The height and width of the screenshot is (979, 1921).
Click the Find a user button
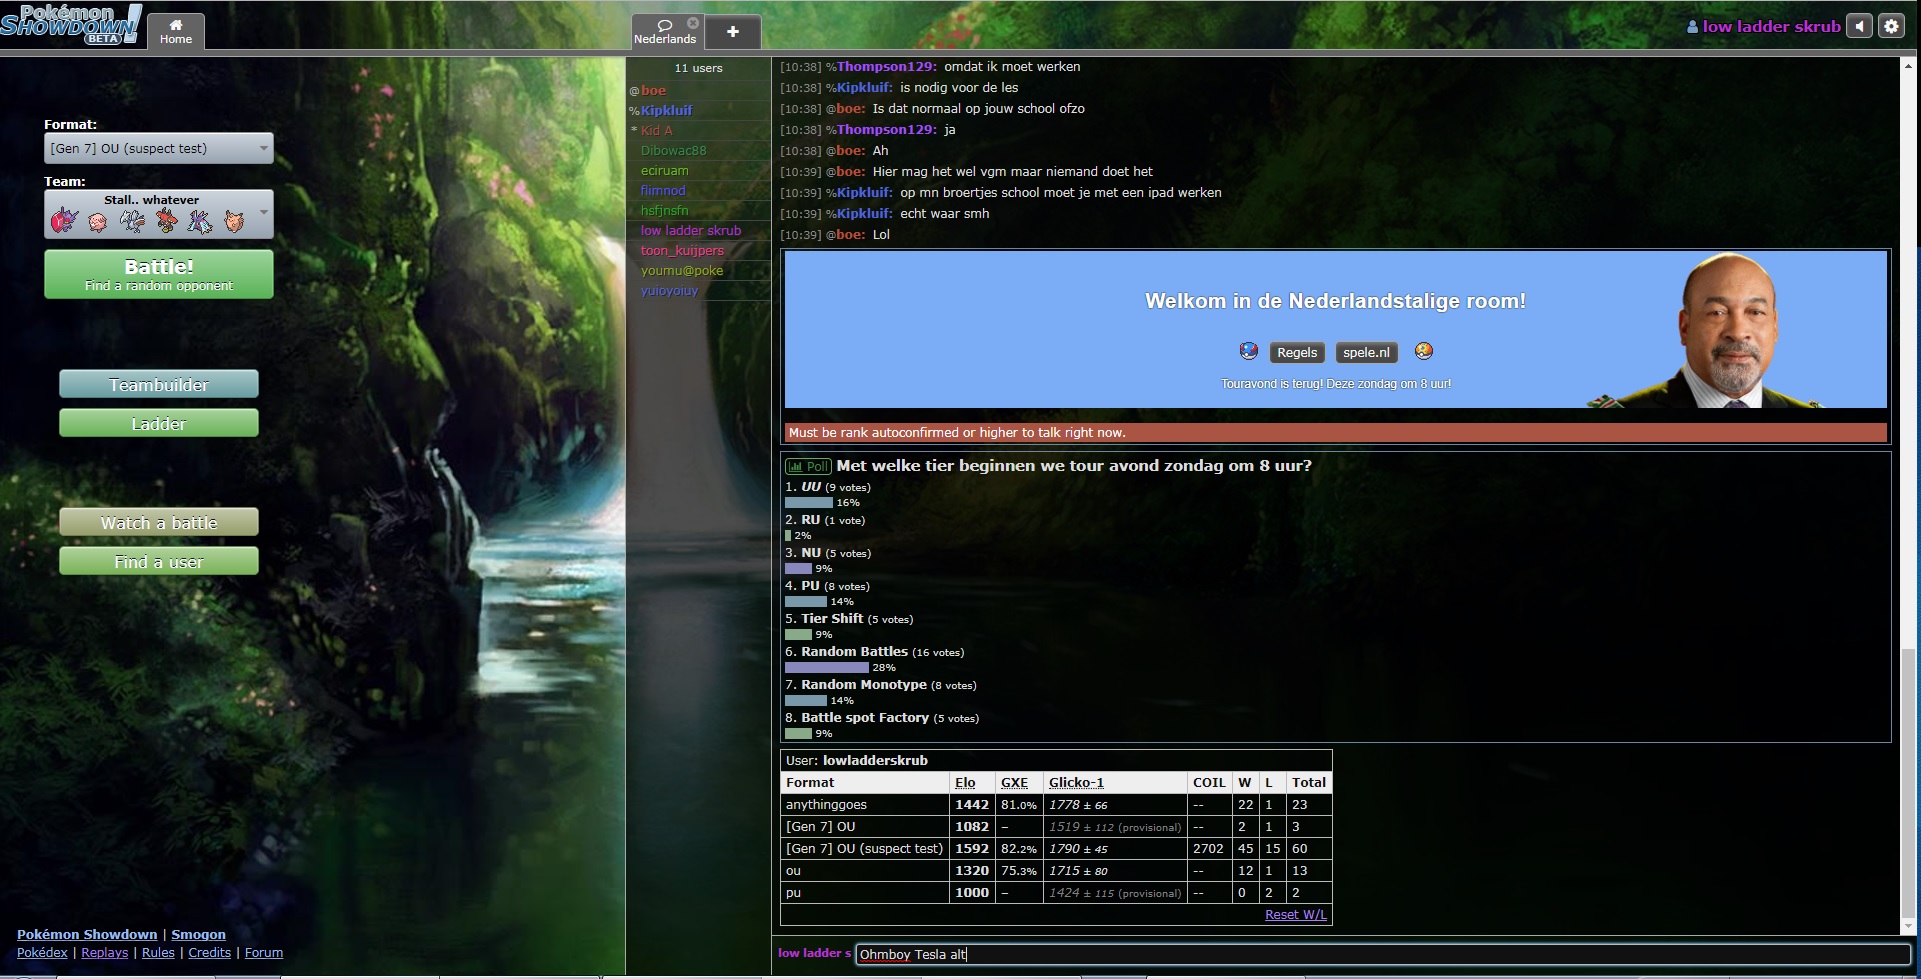[159, 561]
